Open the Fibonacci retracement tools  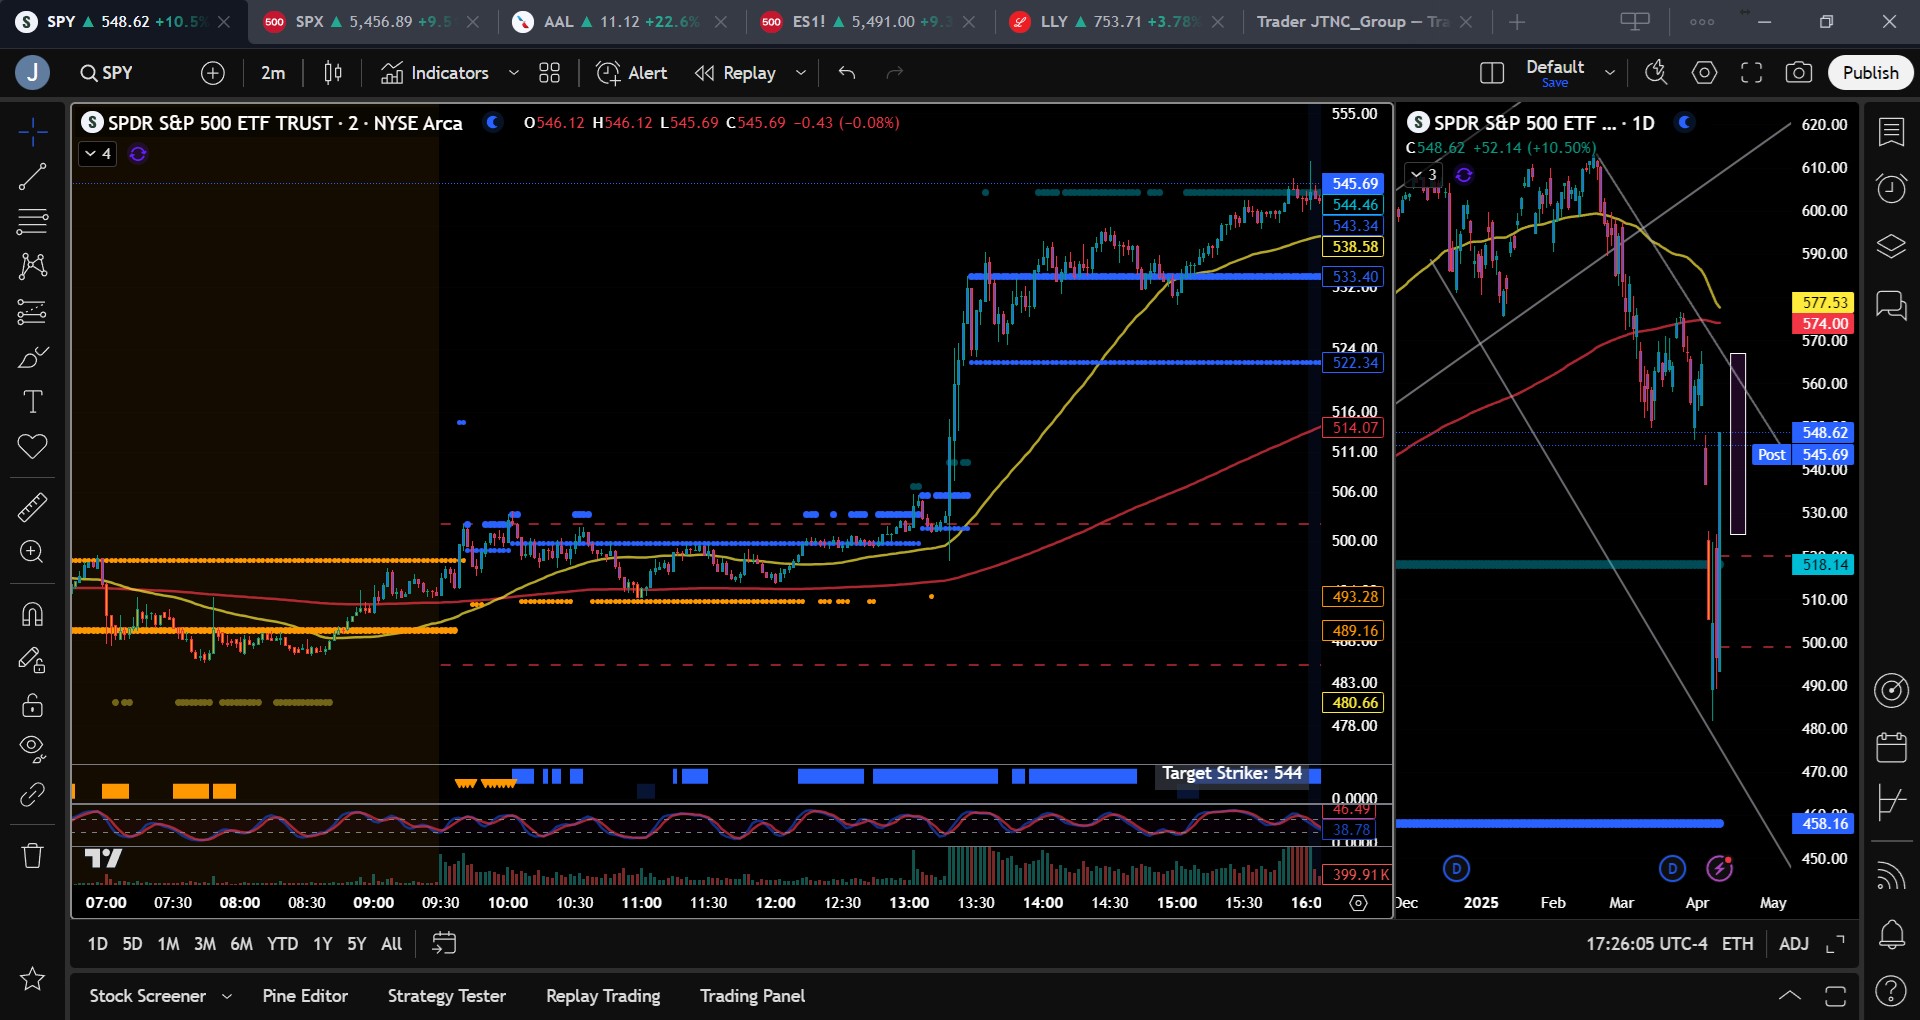pyautogui.click(x=32, y=221)
